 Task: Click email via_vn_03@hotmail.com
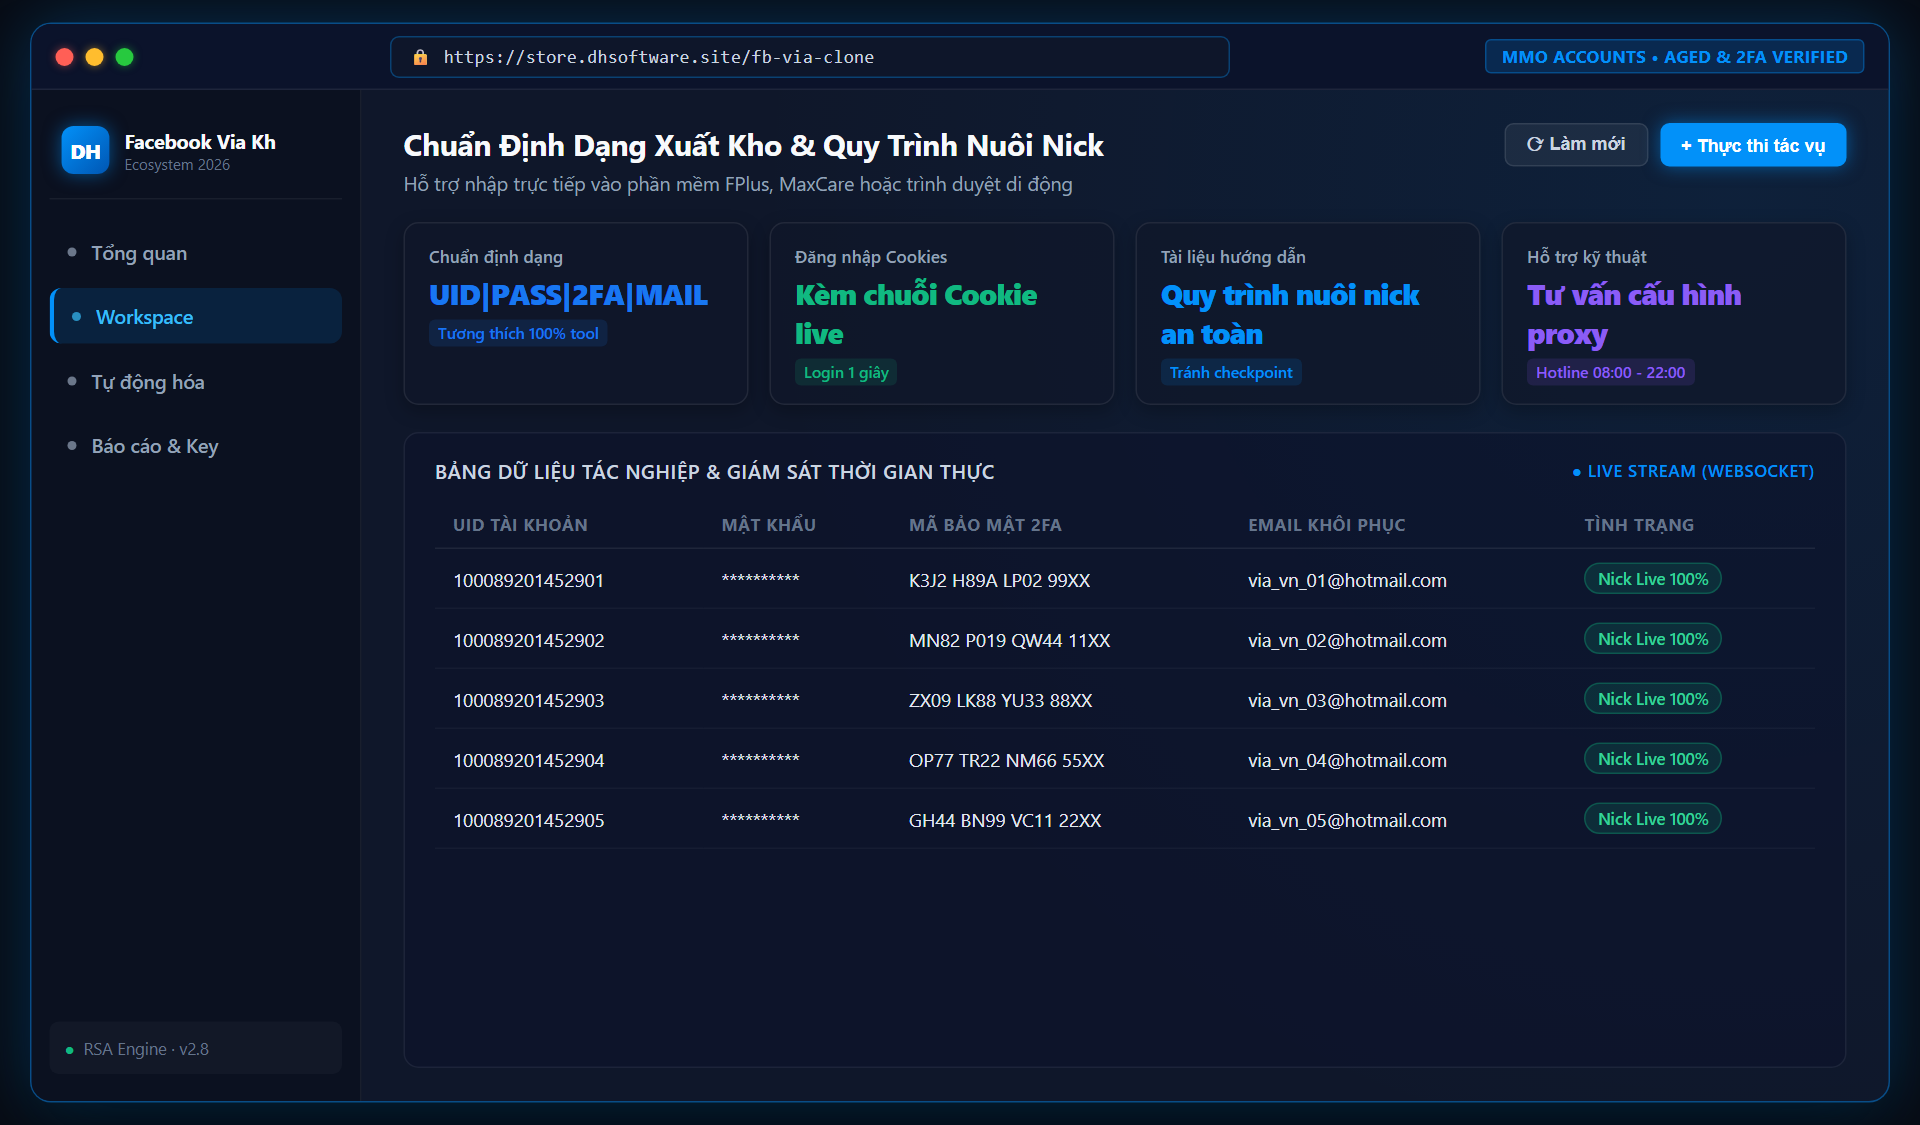click(1347, 701)
